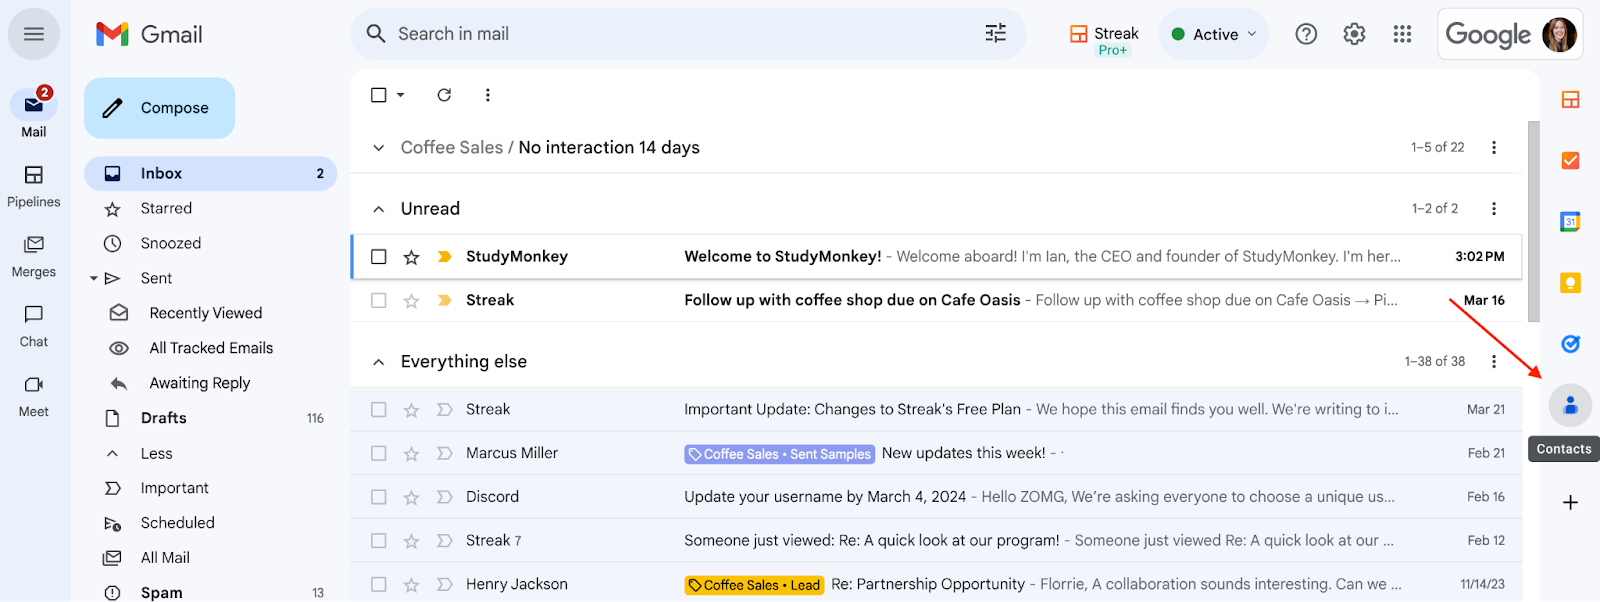The height and width of the screenshot is (602, 1600).
Task: Collapse the folder list with Less
Action: tap(156, 453)
